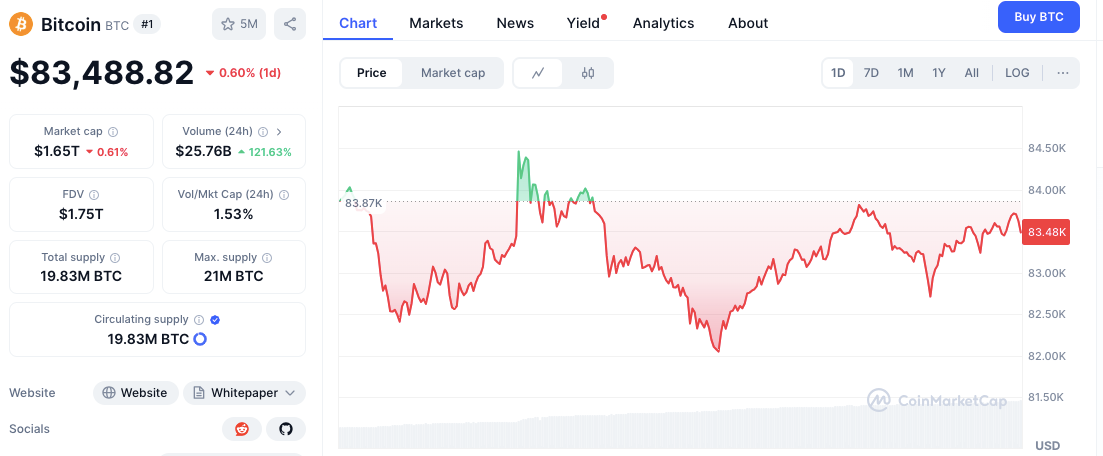Switch to line chart view
Screen dimensions: 1103x456
538,73
